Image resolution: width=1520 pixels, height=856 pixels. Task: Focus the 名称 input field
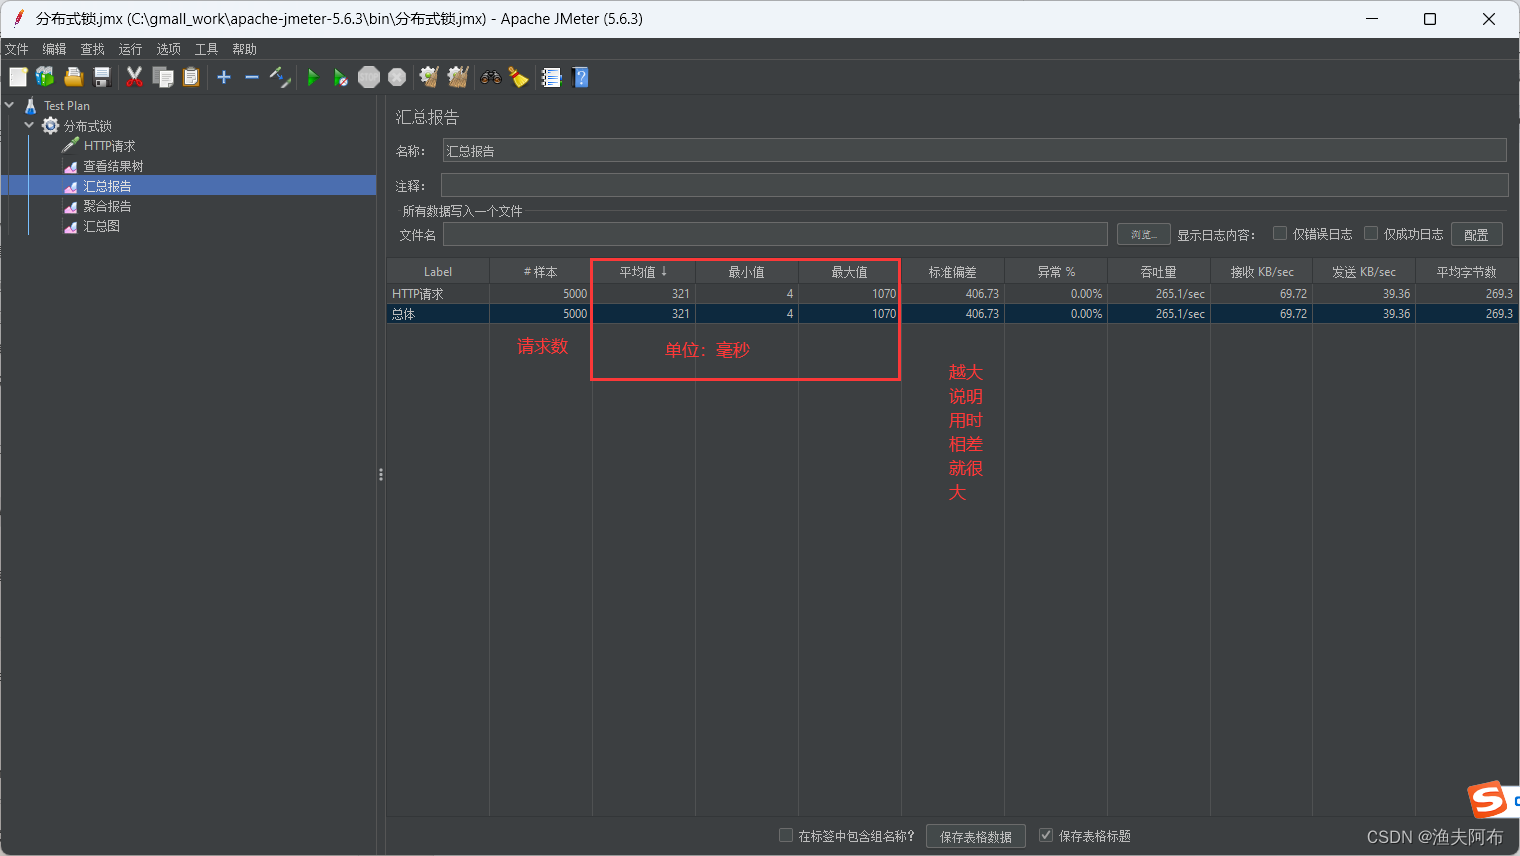point(974,150)
